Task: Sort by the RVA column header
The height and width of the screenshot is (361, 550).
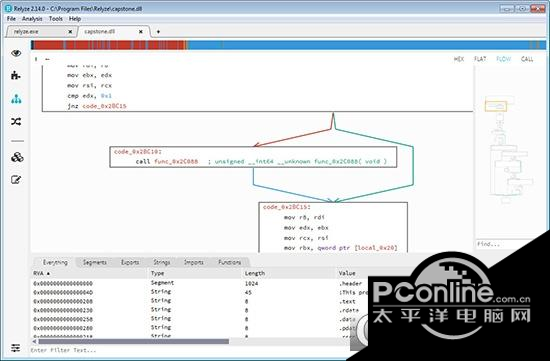Action: pos(90,273)
